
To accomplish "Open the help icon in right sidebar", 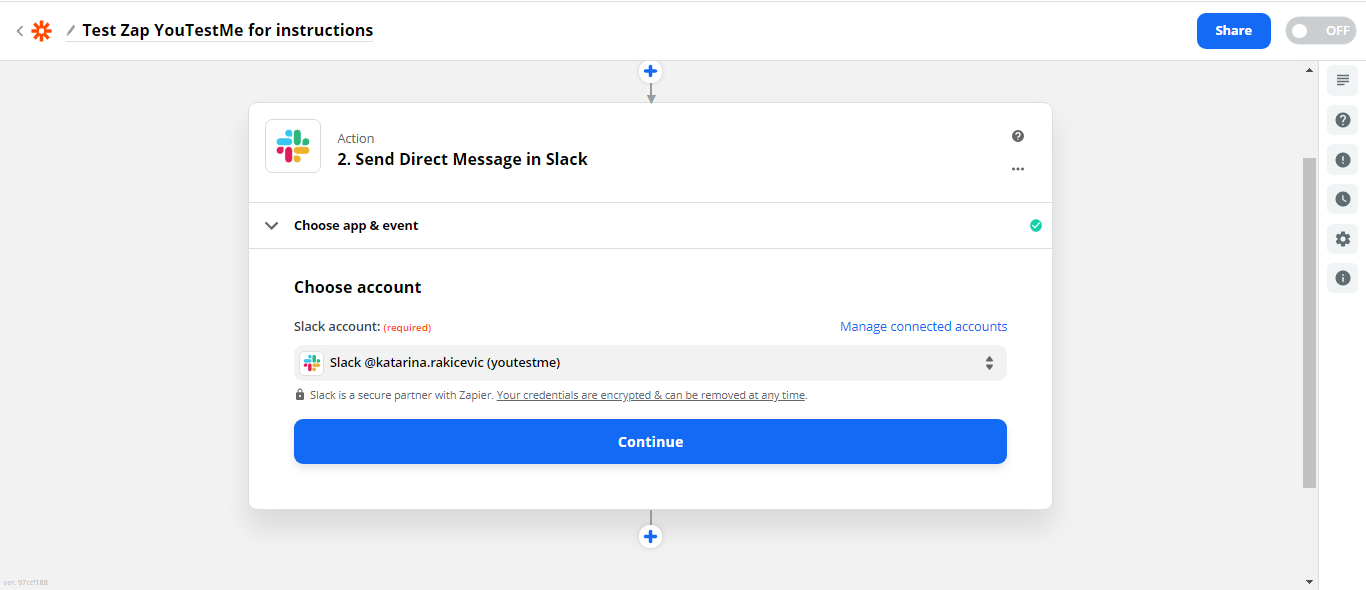I will pos(1342,120).
